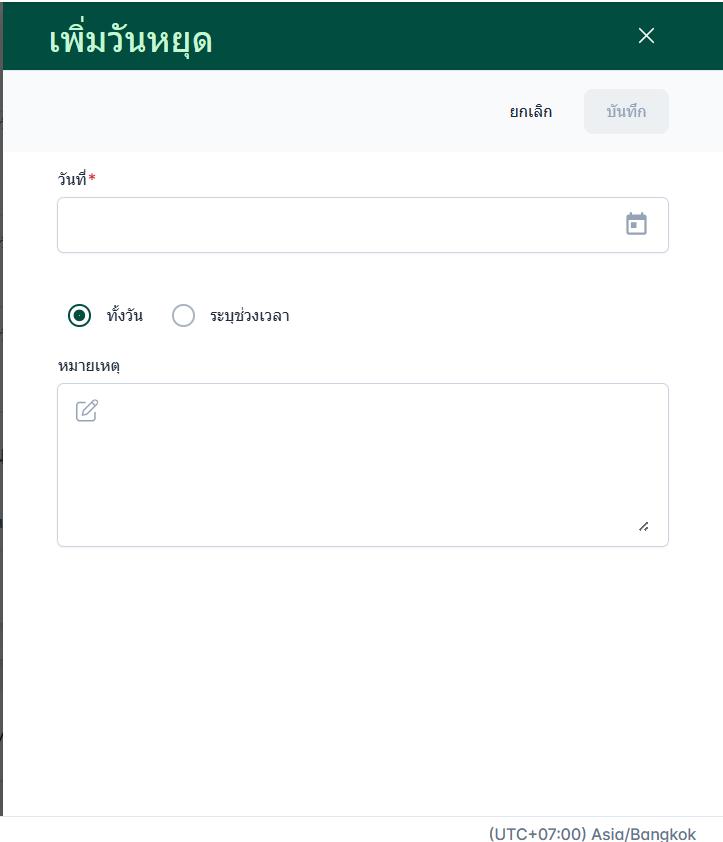Click empty green header bar area
Screen dimensions: 723x842
pos(420,36)
